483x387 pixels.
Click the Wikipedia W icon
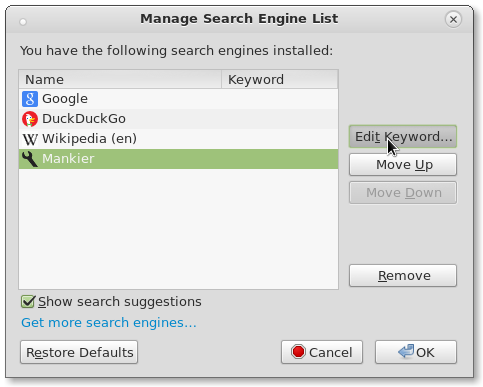pos(30,139)
